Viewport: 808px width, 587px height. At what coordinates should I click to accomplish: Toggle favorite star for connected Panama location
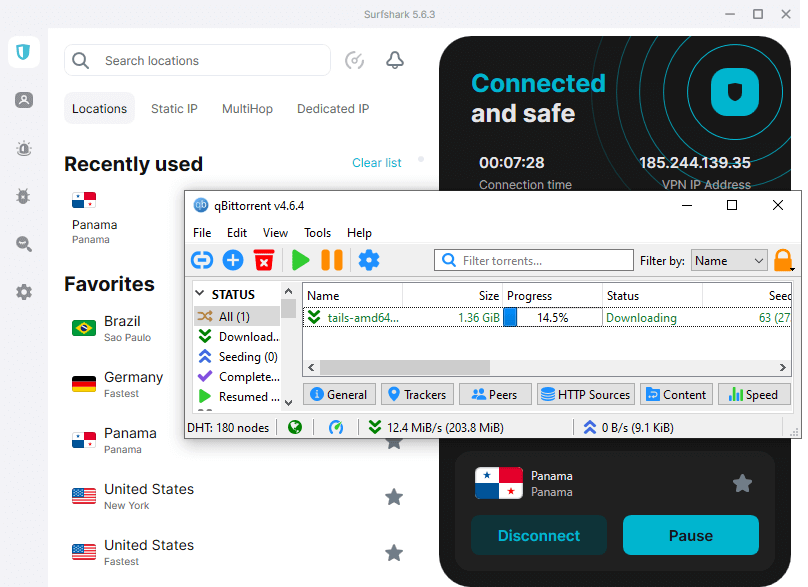click(x=743, y=483)
